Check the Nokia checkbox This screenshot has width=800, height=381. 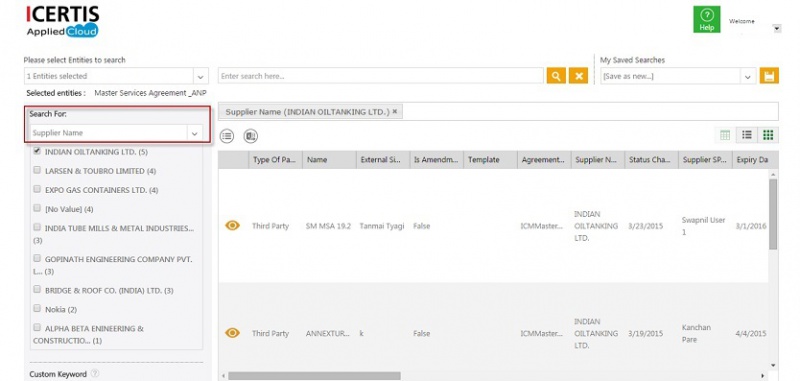coord(37,309)
